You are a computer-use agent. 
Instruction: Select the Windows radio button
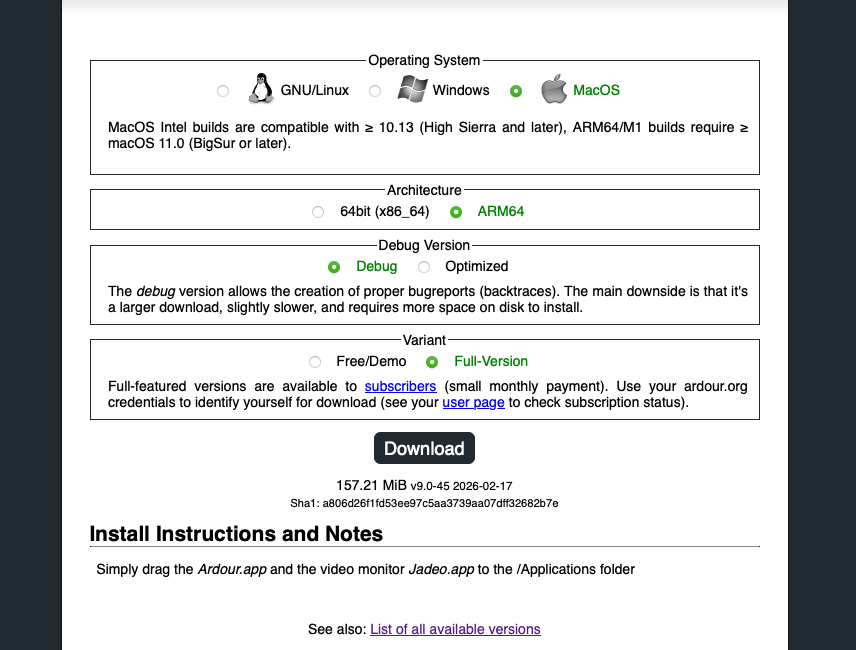click(x=375, y=91)
